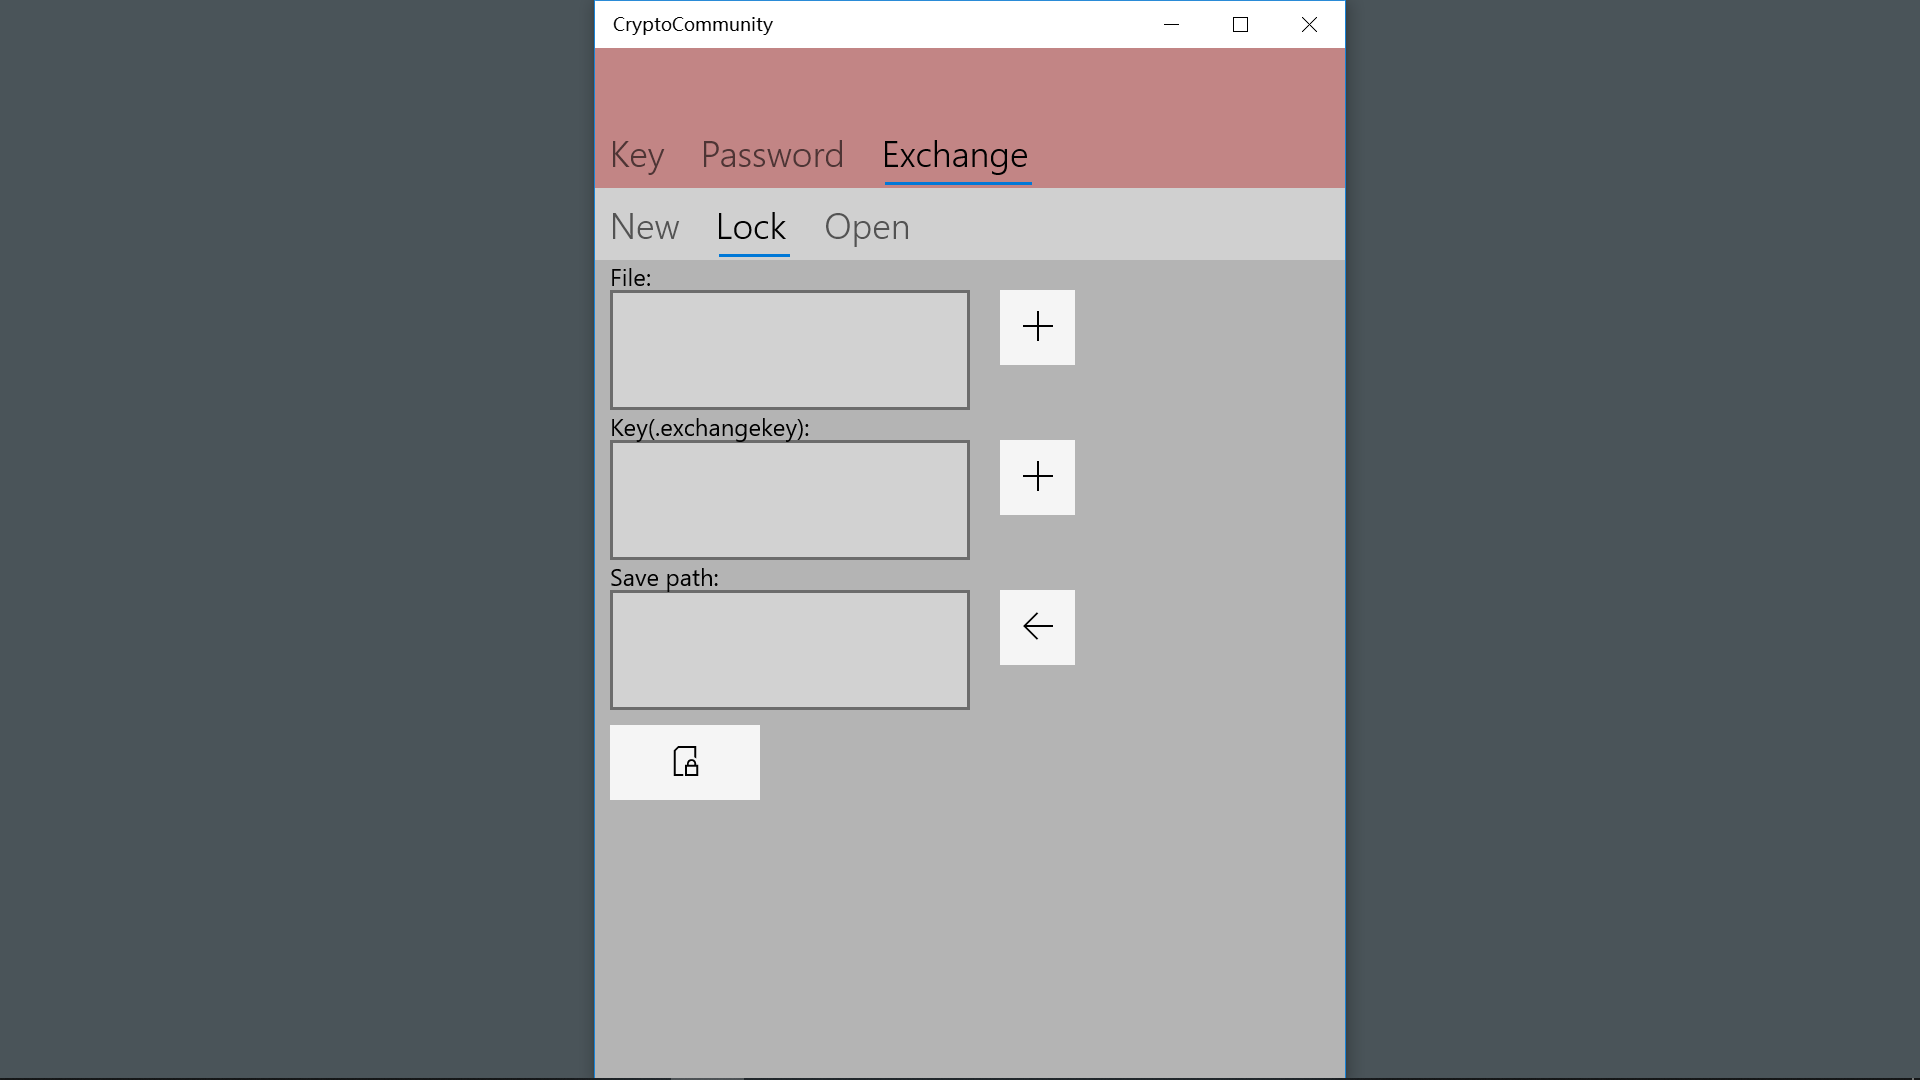Click the plus icon beside Key(.exchangekey) field
The width and height of the screenshot is (1920, 1080).
[1037, 477]
